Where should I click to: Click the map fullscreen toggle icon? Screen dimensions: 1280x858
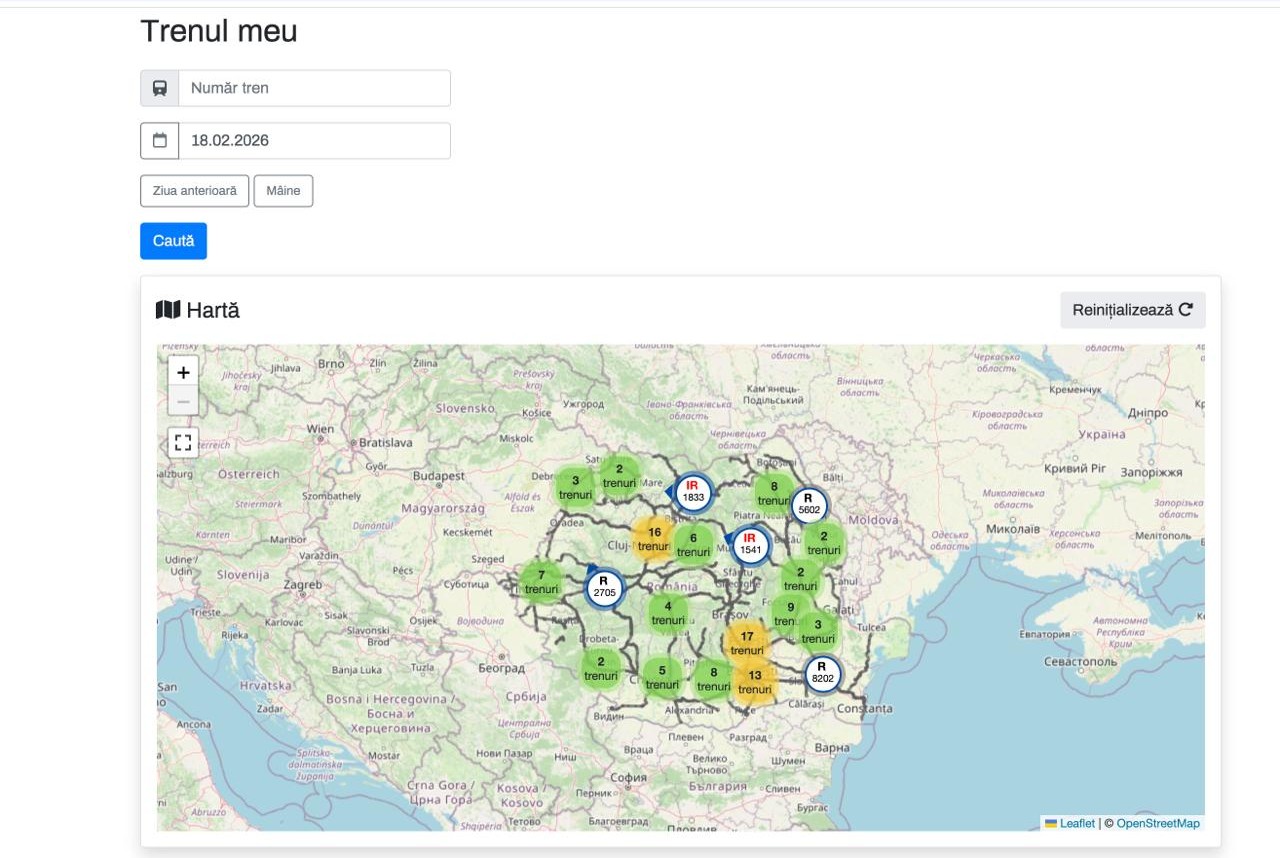click(x=183, y=442)
